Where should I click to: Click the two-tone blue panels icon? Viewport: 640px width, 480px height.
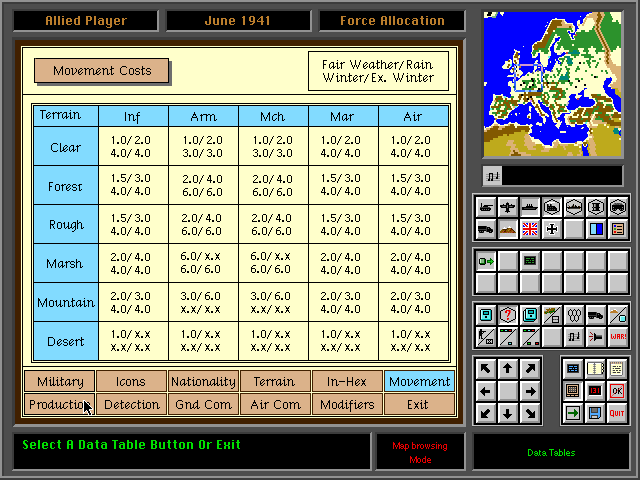point(596,229)
